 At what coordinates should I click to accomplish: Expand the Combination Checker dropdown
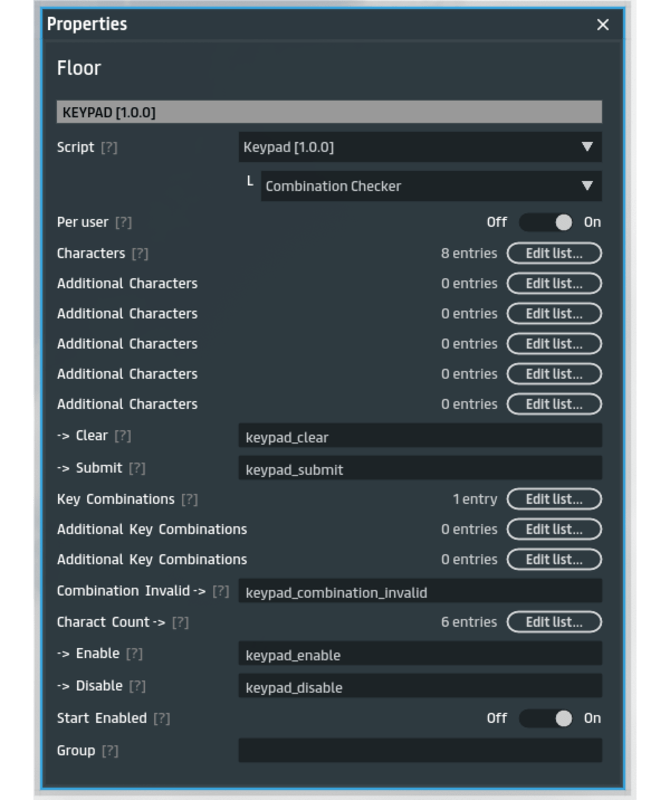[431, 186]
